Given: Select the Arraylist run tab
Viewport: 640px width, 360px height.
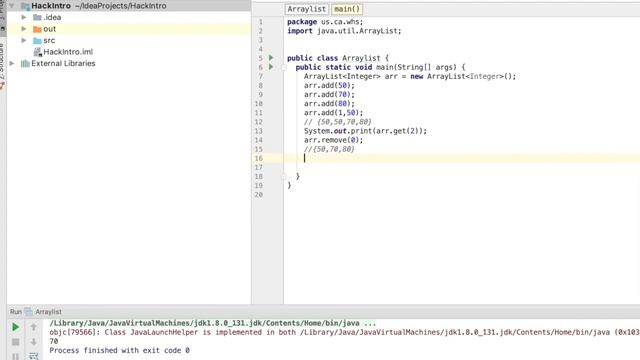Looking at the screenshot, I should [48, 311].
